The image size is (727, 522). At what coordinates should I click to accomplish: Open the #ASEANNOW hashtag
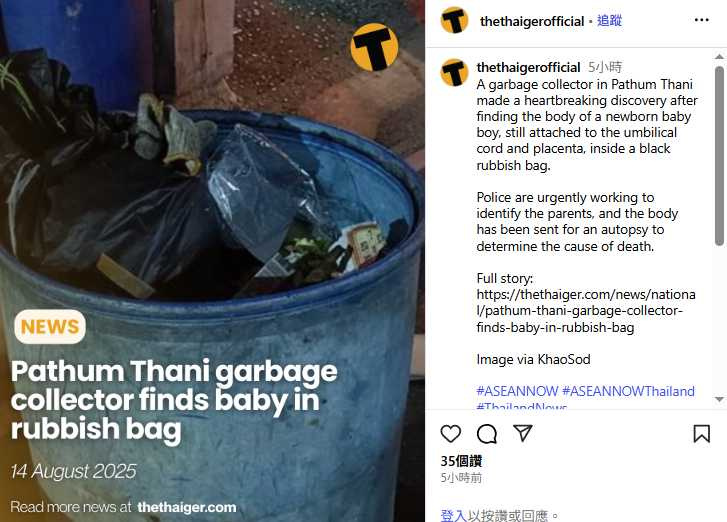click(517, 391)
